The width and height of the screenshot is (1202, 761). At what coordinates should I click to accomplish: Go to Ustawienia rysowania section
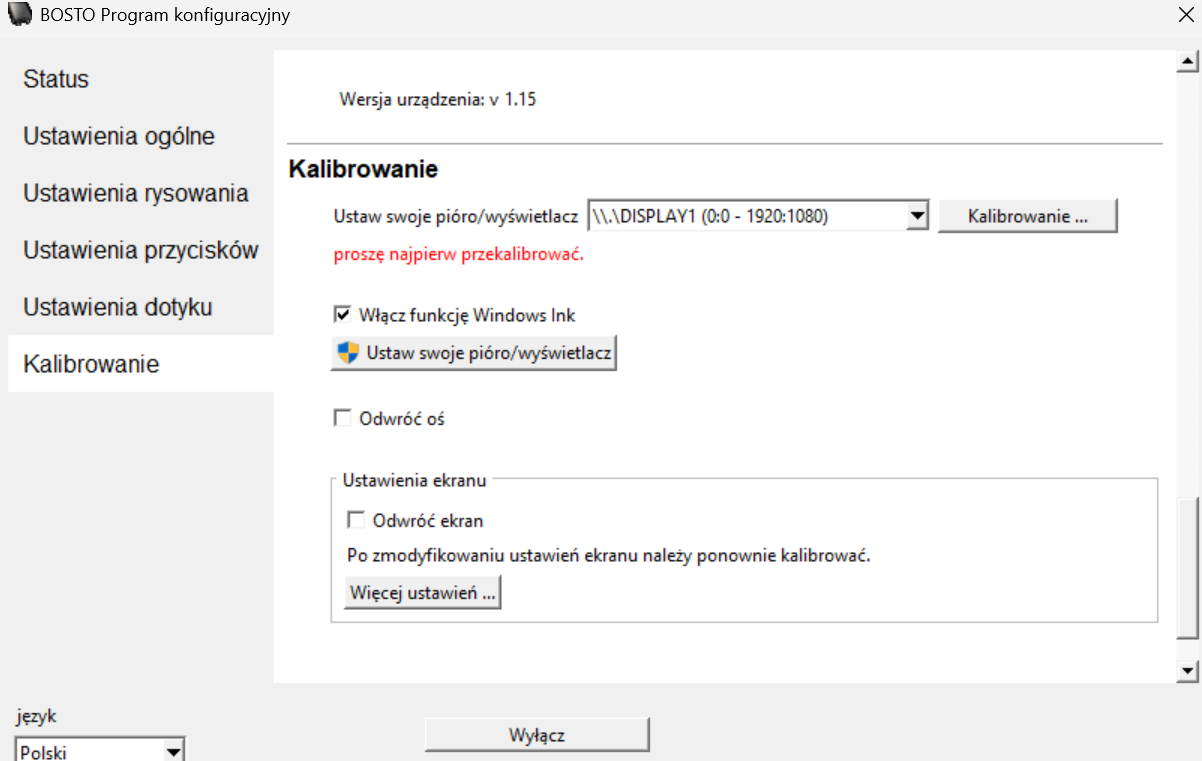coord(136,193)
